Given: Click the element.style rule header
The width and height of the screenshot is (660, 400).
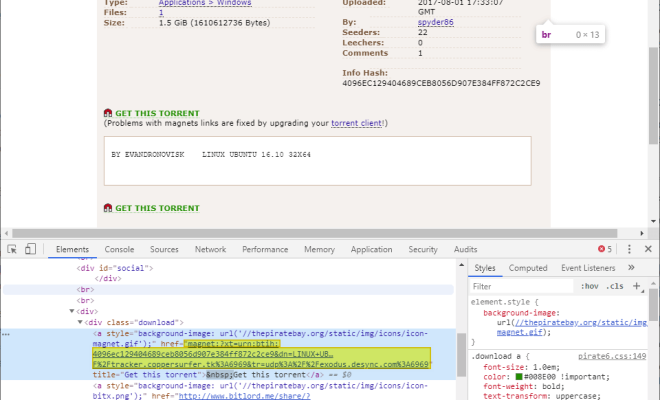Looking at the screenshot, I should tap(504, 301).
